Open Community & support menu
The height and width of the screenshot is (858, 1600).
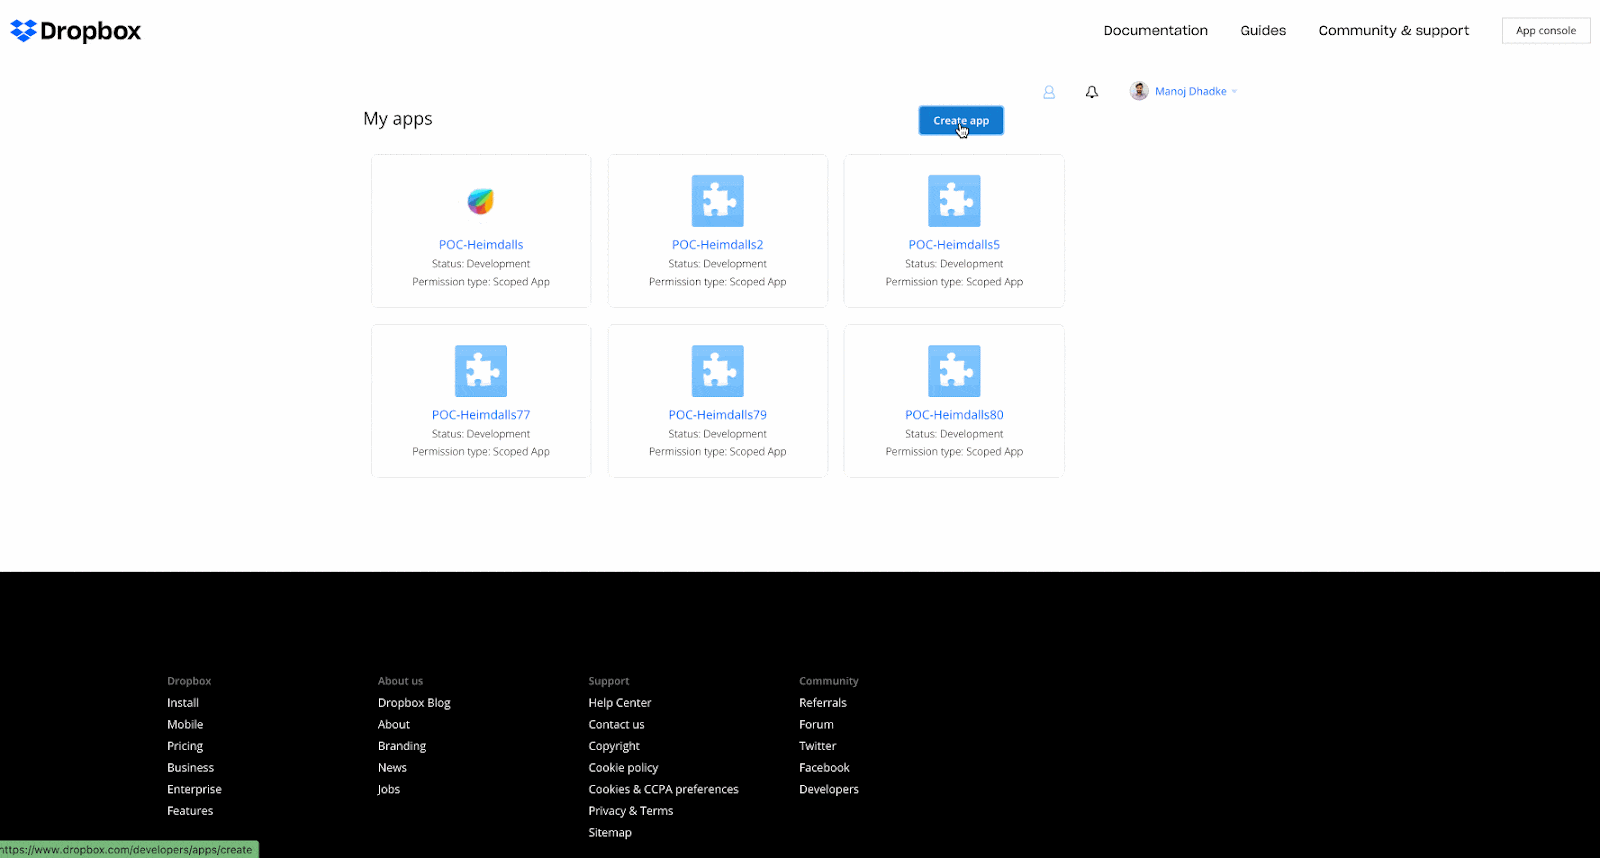pos(1394,31)
